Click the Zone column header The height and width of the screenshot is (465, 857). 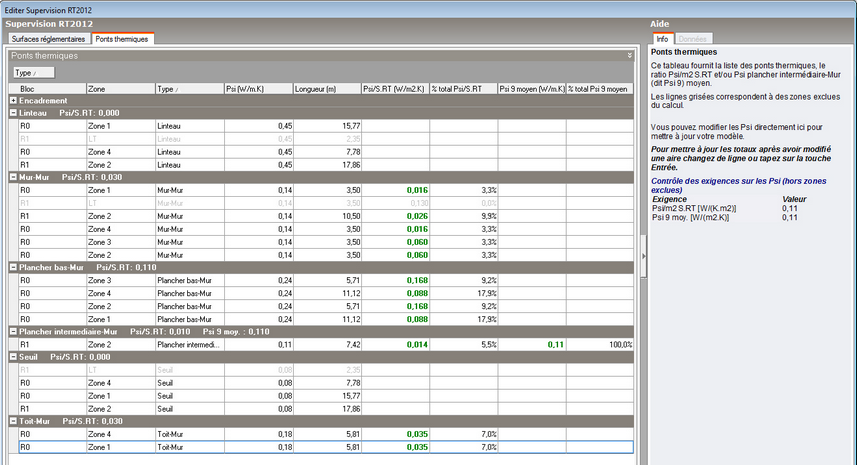[119, 88]
